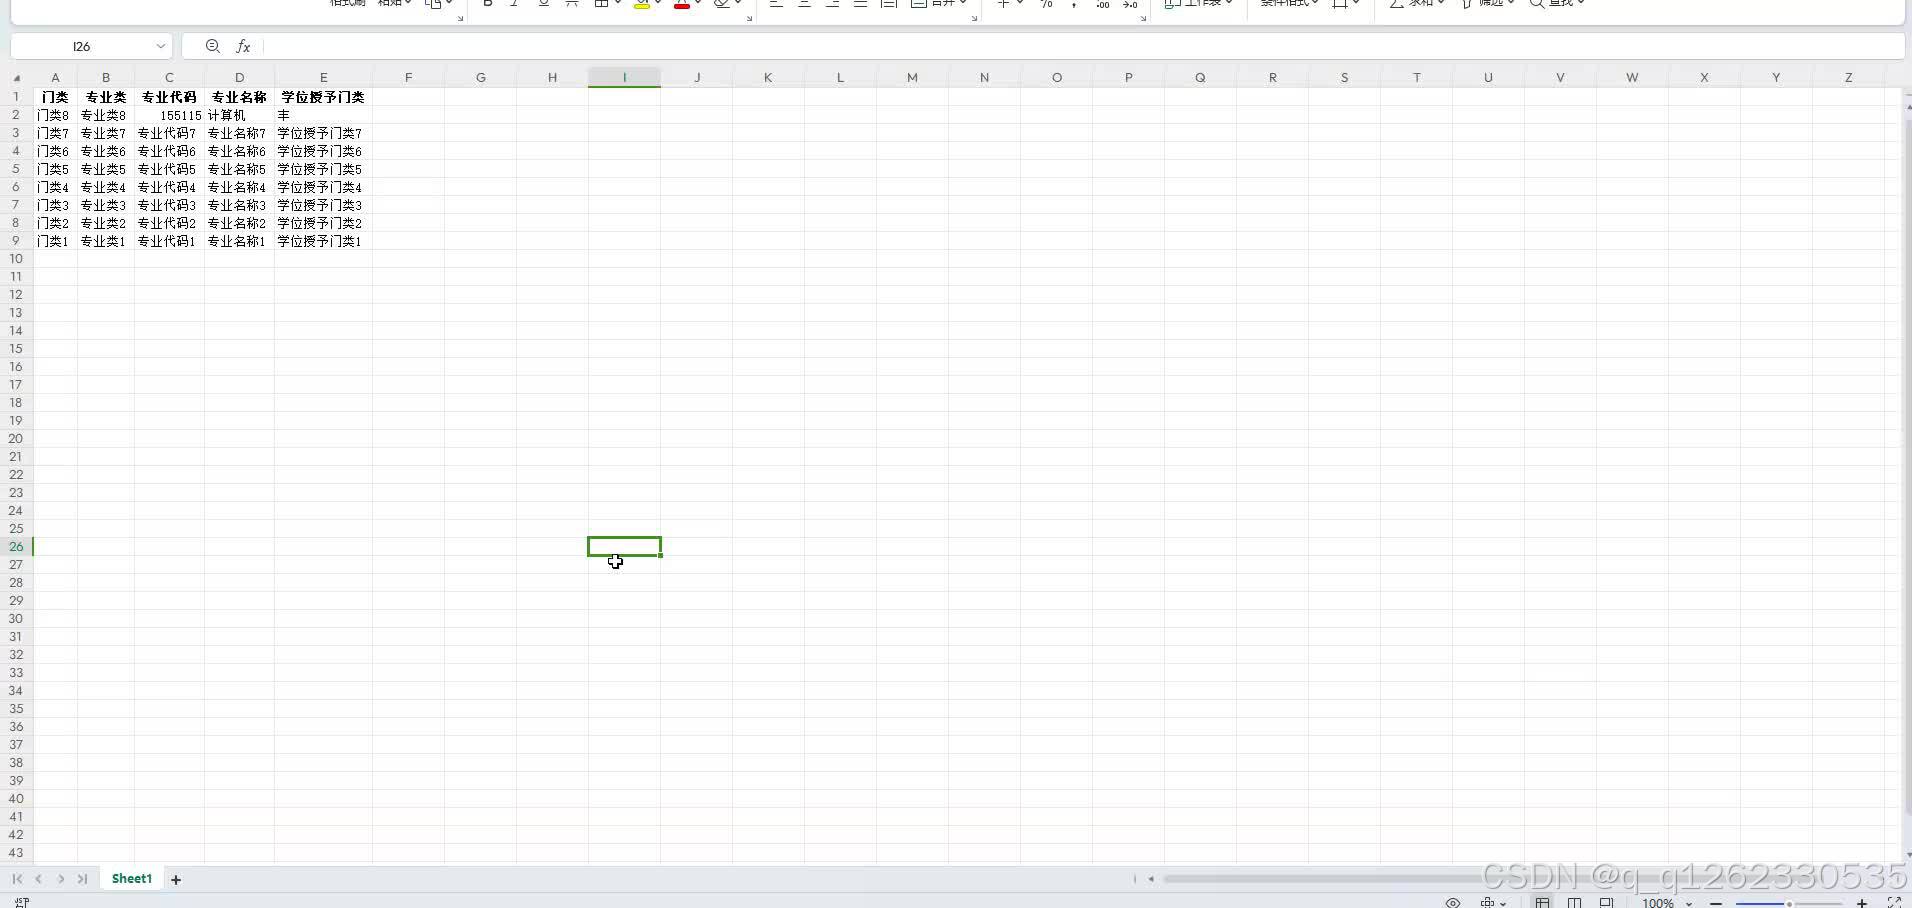Select cell 专业代码2
The image size is (1912, 908).
coord(169,223)
